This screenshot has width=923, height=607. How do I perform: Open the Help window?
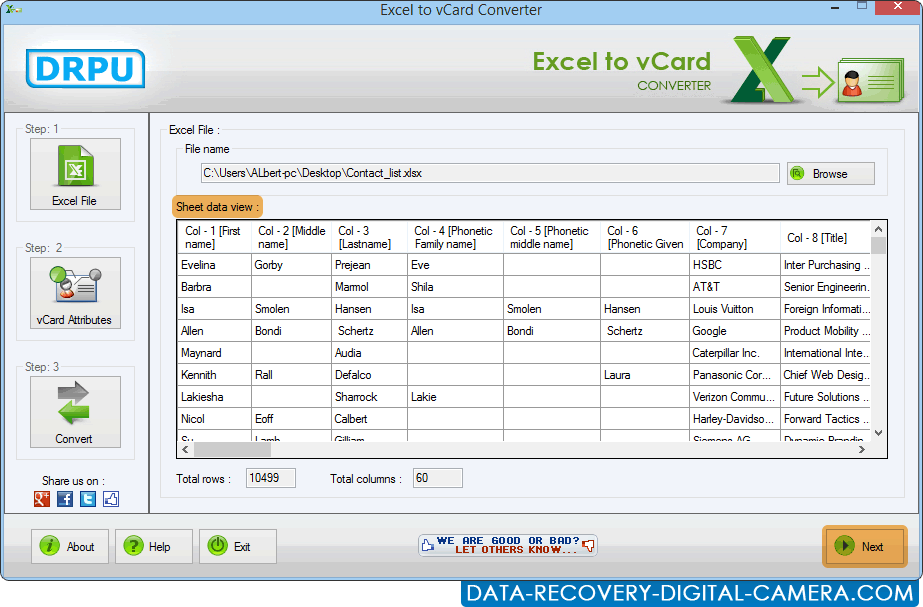coord(153,546)
